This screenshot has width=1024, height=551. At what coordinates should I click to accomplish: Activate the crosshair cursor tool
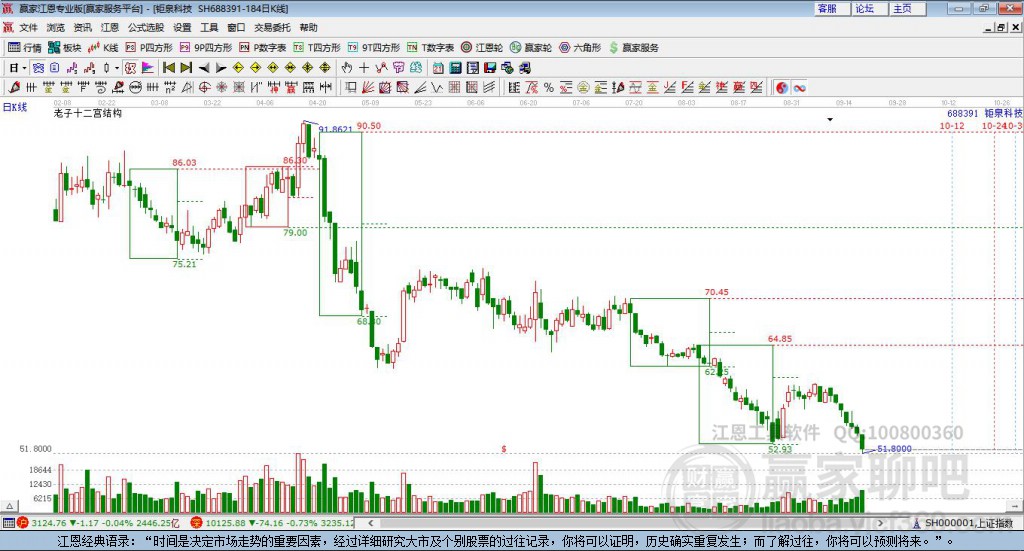[x=364, y=67]
